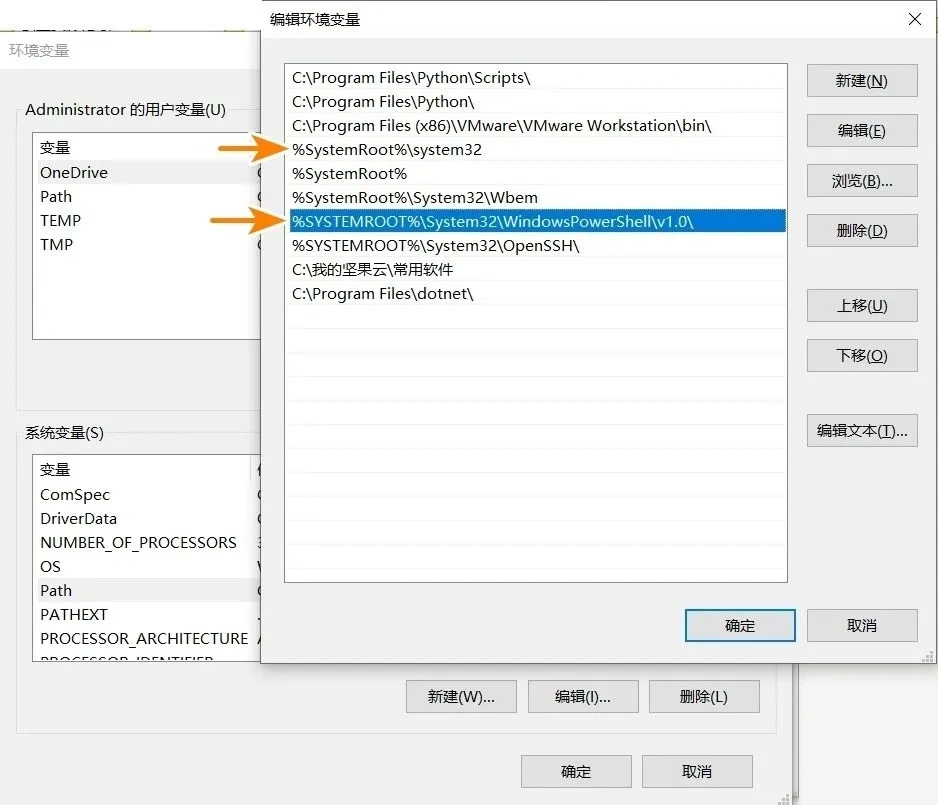Select C:\Program Files\Python\ entry
This screenshot has width=938, height=805.
click(537, 102)
